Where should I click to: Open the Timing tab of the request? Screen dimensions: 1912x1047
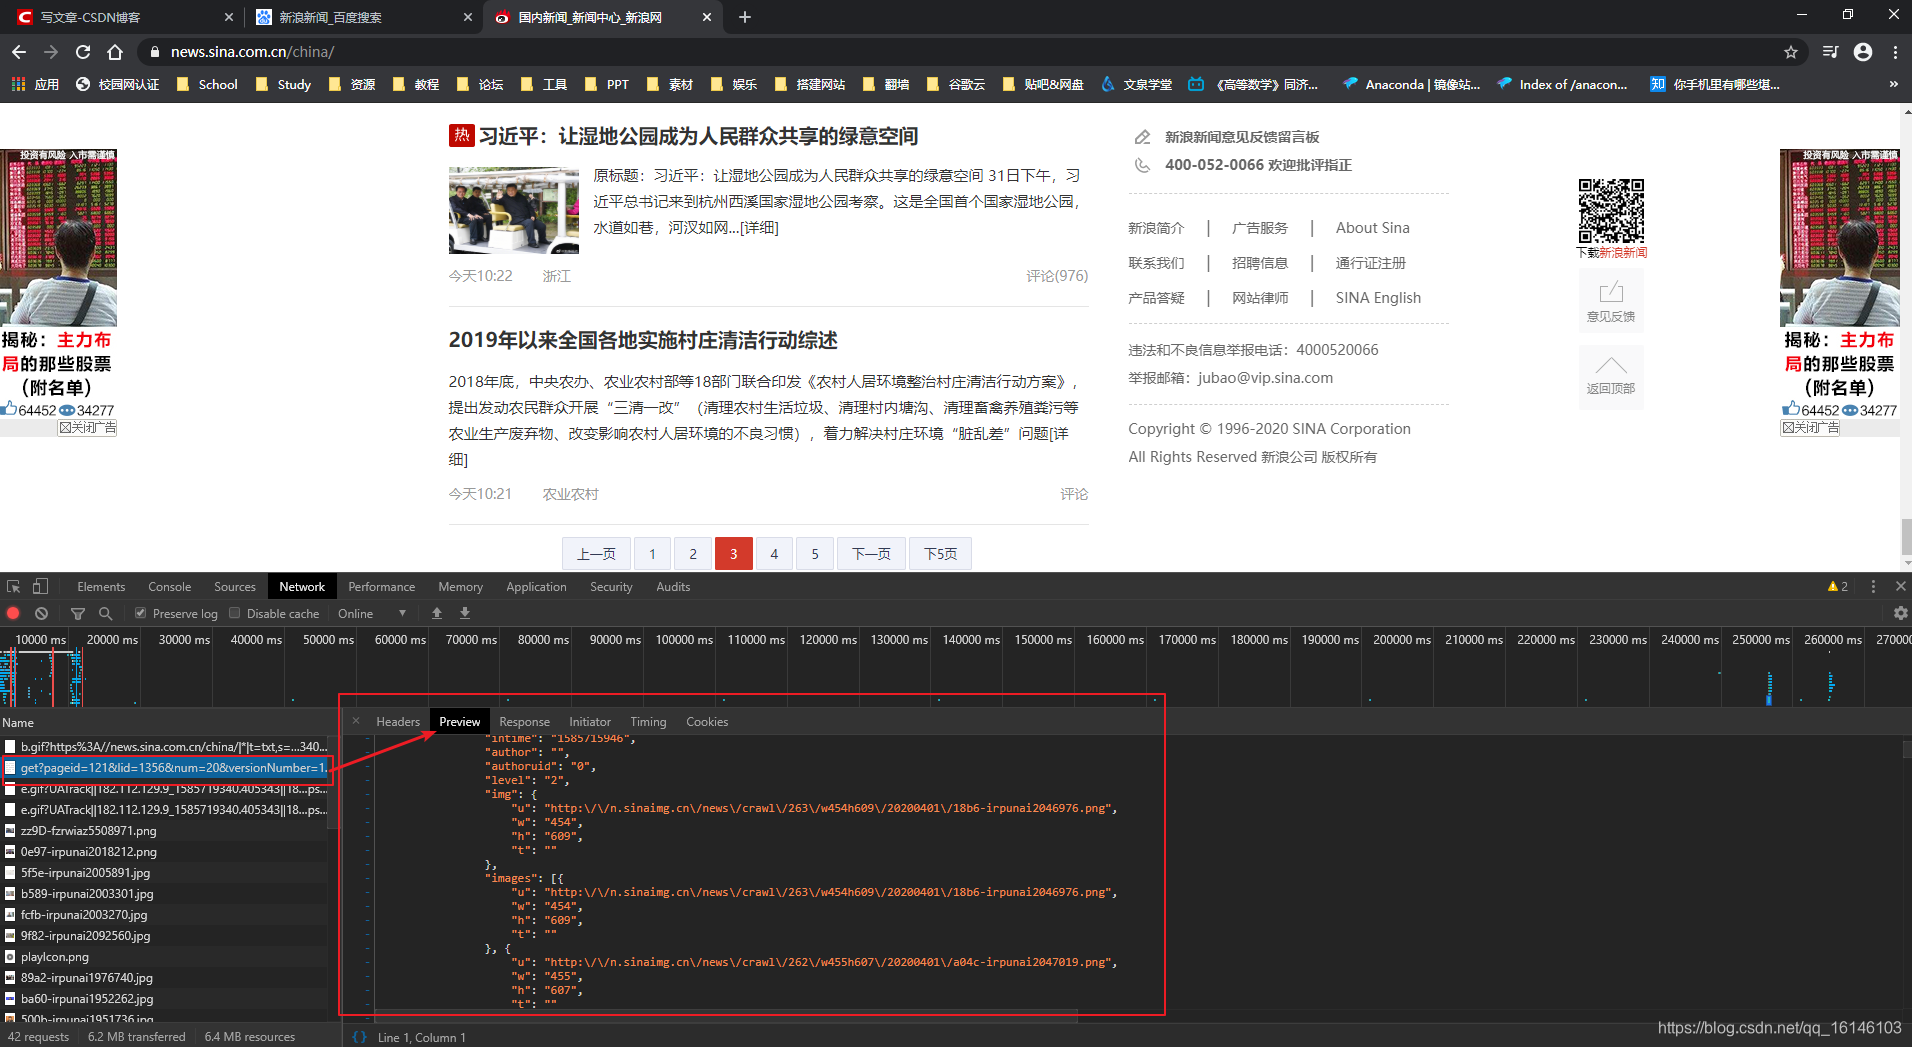pos(648,722)
